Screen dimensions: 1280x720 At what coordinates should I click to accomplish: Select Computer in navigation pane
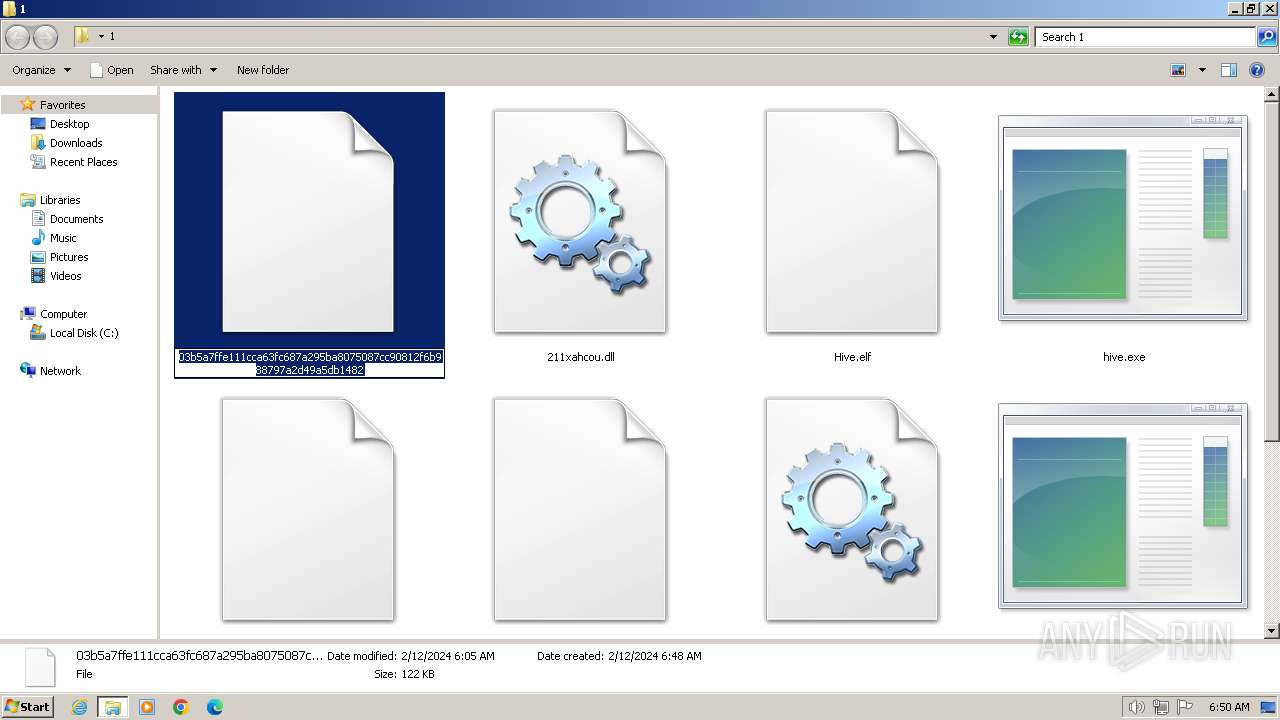(x=63, y=314)
